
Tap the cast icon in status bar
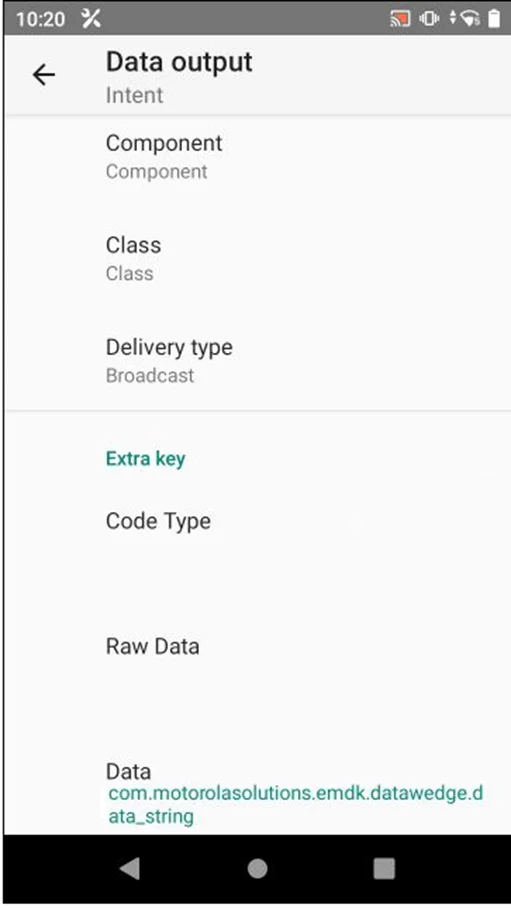click(400, 19)
